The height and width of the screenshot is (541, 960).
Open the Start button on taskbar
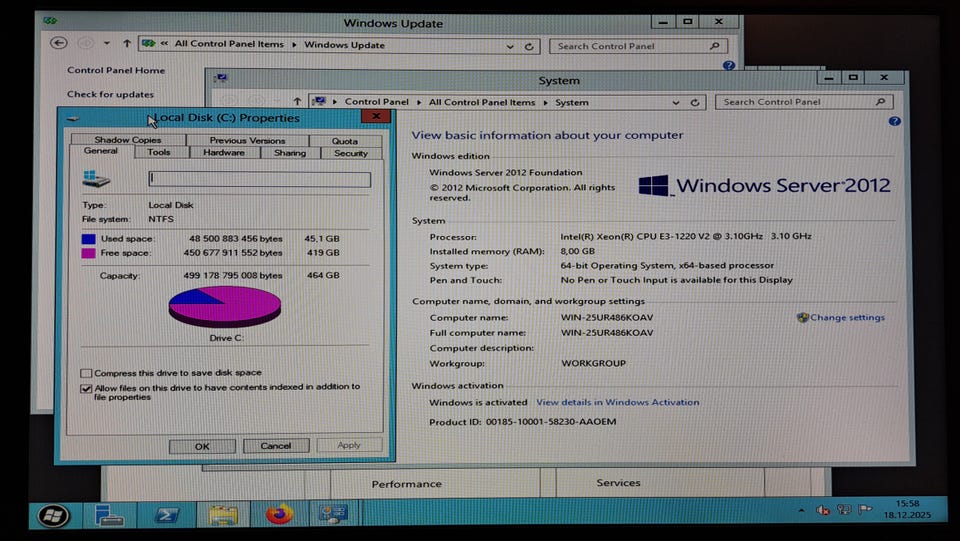pos(54,515)
